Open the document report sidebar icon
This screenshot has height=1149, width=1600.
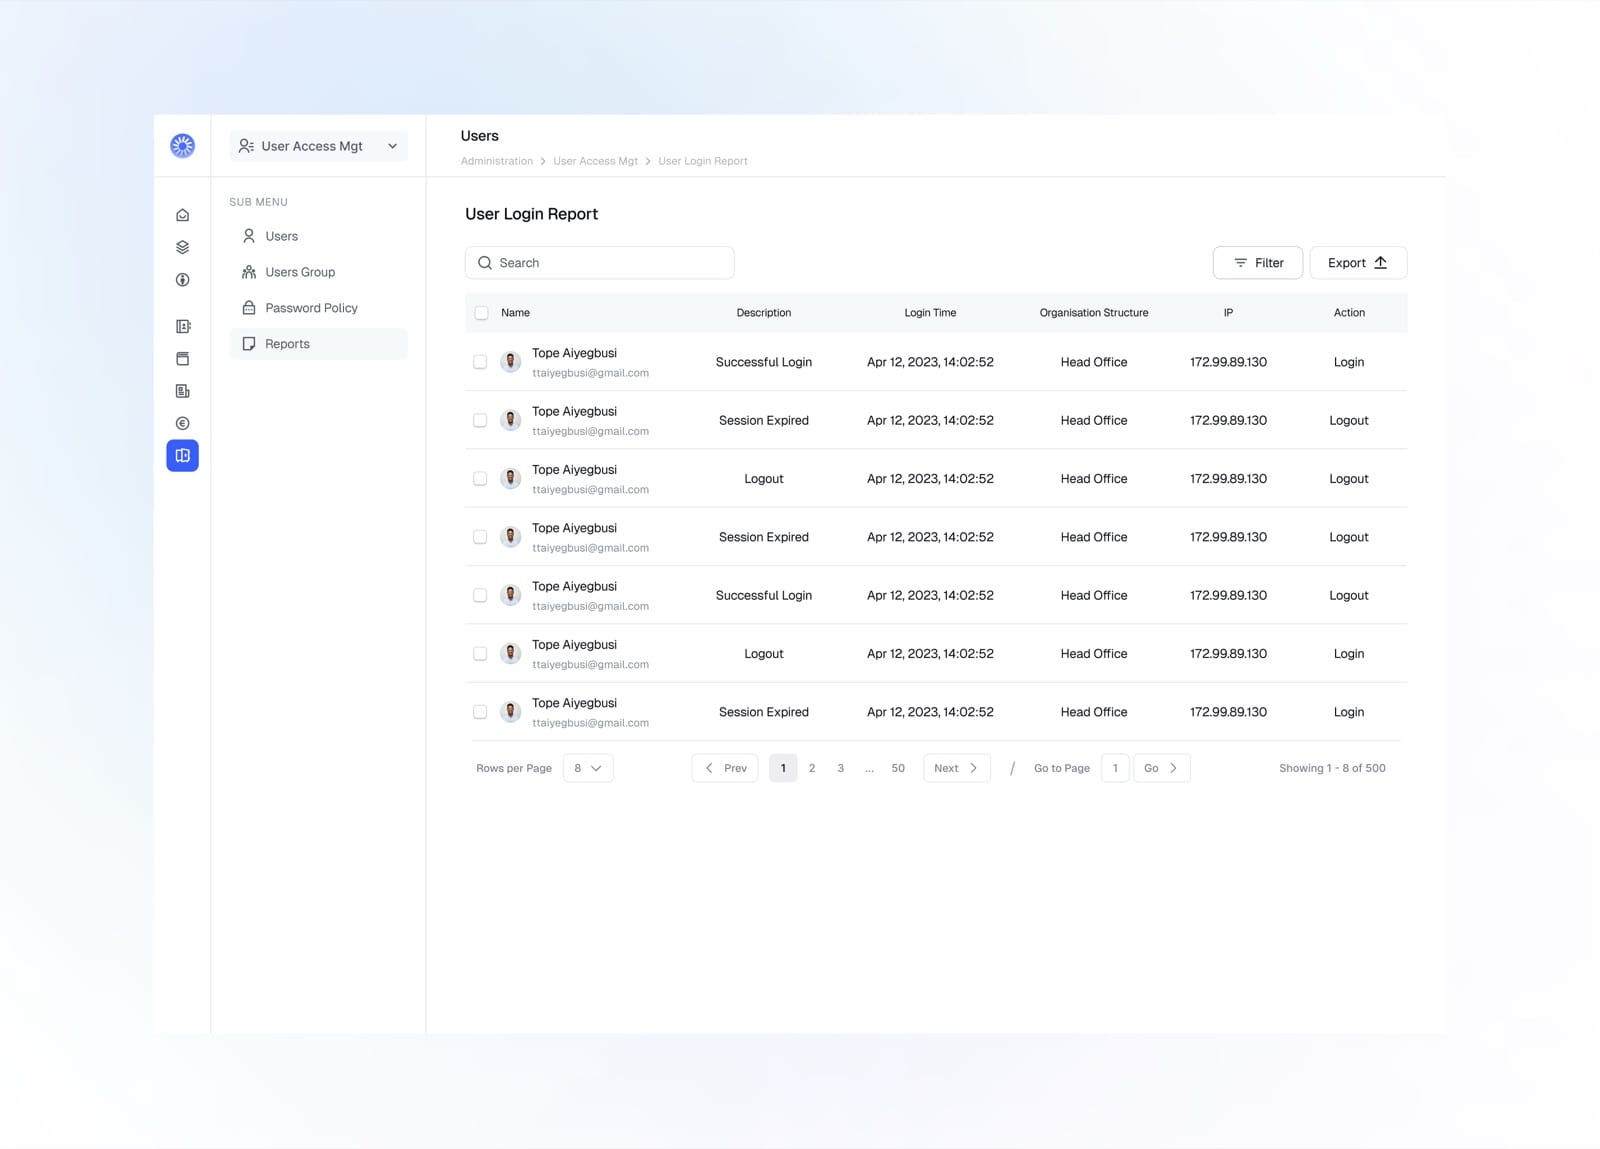coord(182,391)
